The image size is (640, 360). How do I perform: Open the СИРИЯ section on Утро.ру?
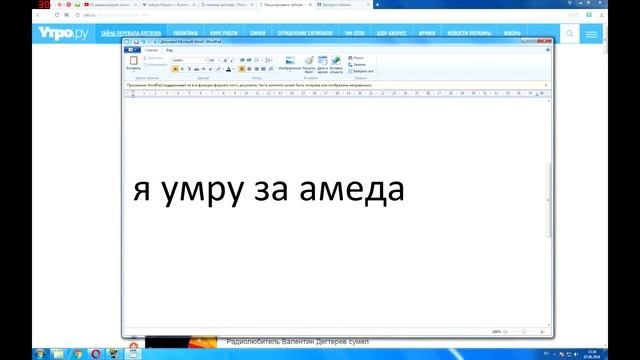[x=258, y=33]
